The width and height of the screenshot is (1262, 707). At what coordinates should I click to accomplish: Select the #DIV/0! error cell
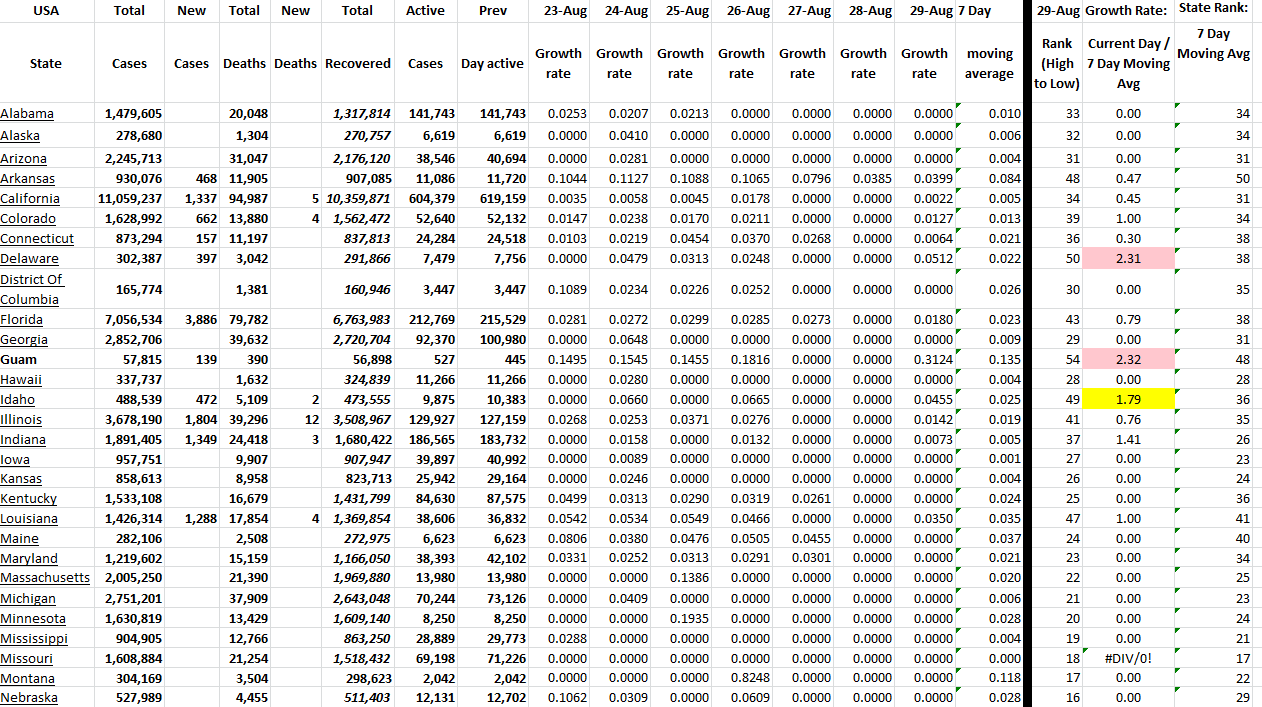[1128, 658]
